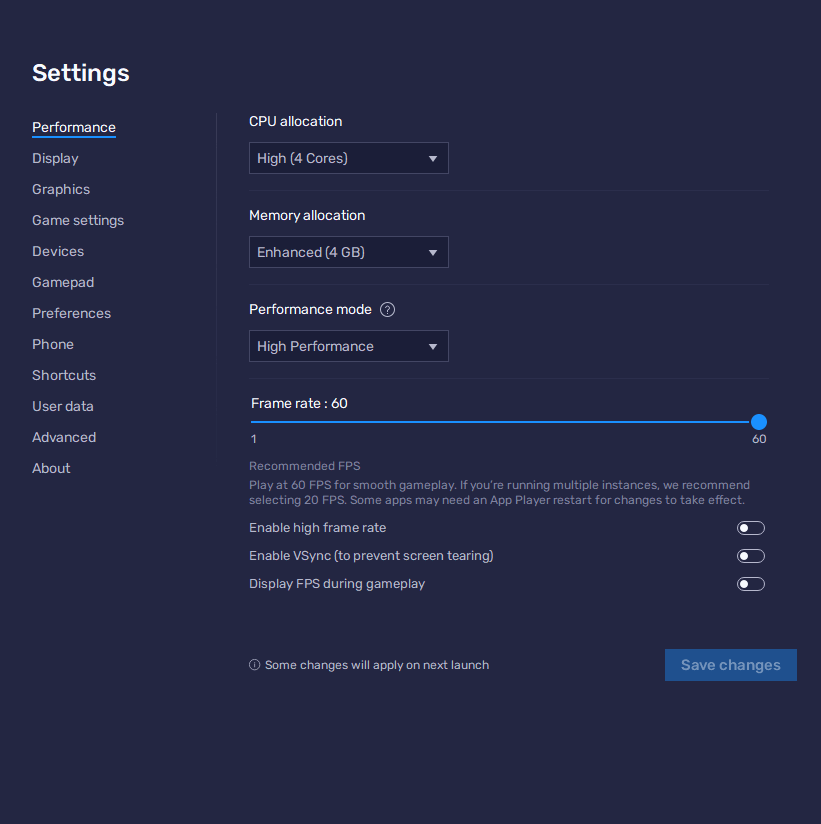This screenshot has width=821, height=824.
Task: Open the Game settings section
Action: coord(78,220)
